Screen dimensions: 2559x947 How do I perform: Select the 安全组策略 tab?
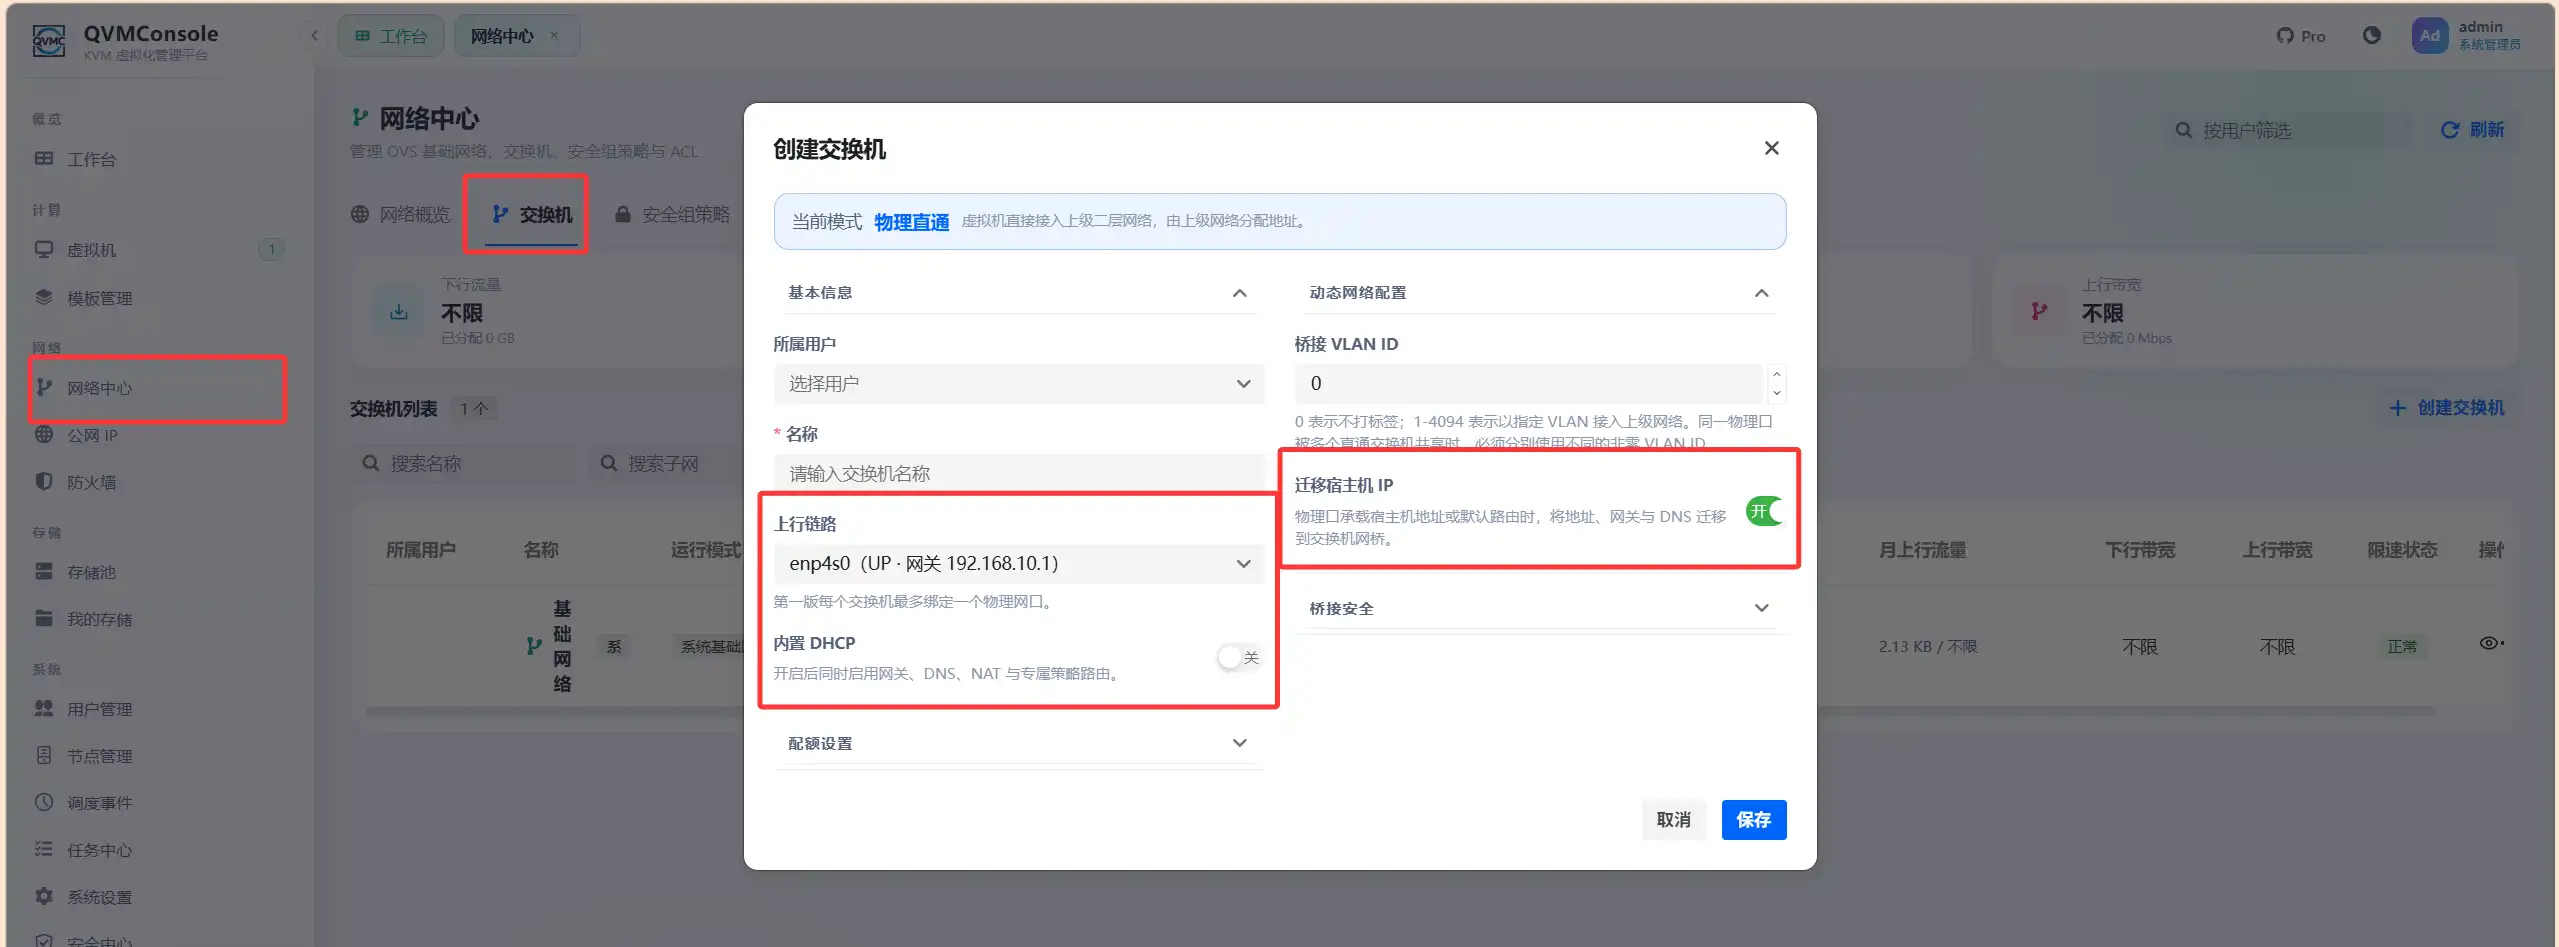(673, 214)
